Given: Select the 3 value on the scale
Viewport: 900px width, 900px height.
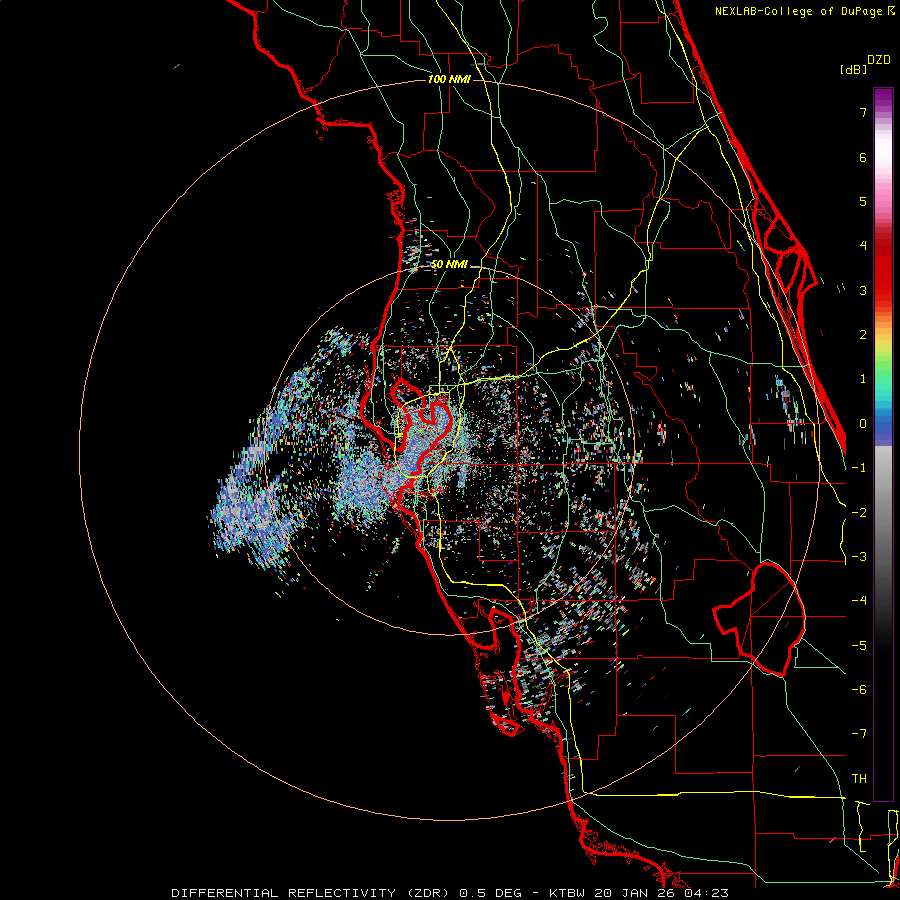Looking at the screenshot, I should (863, 290).
